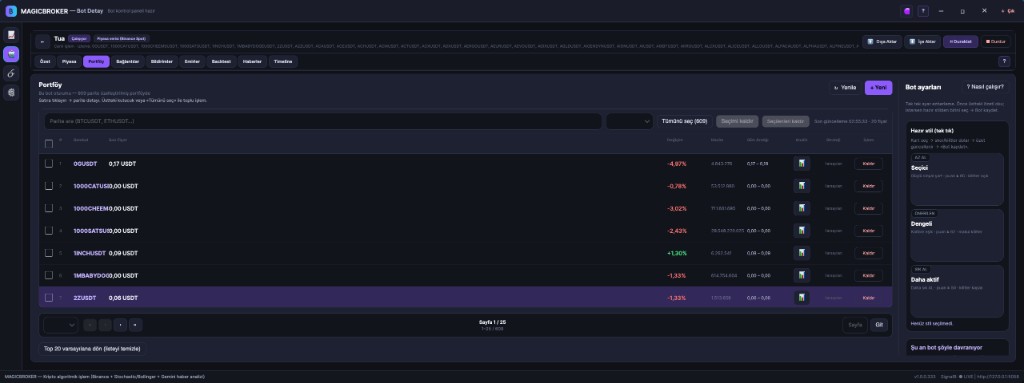Check the 1000CAT row checkbox
This screenshot has height=383, width=1024.
tap(49, 186)
